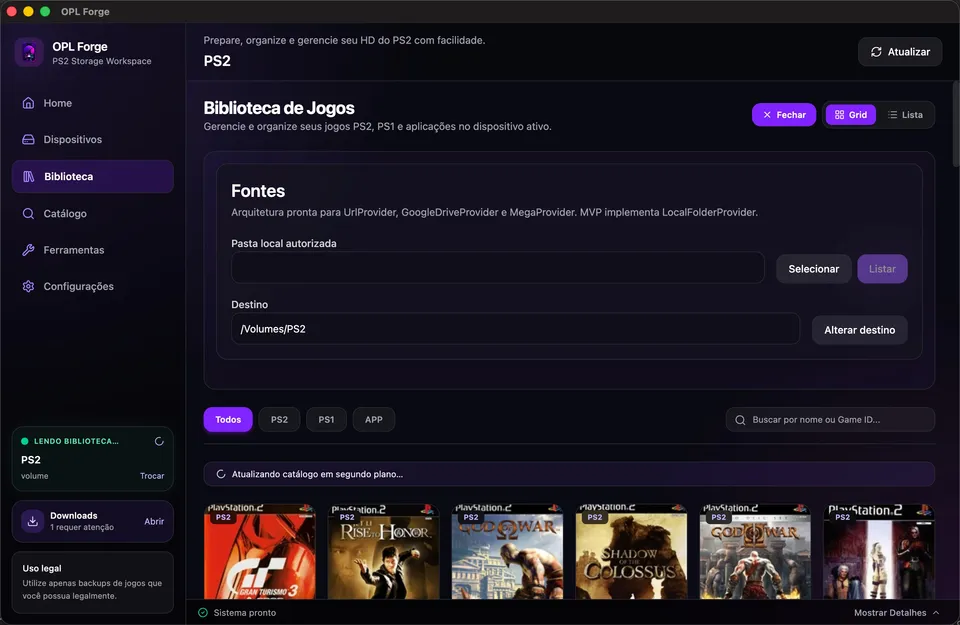The image size is (960, 625).
Task: Click the list lines icon in Lista
Action: pyautogui.click(x=893, y=114)
